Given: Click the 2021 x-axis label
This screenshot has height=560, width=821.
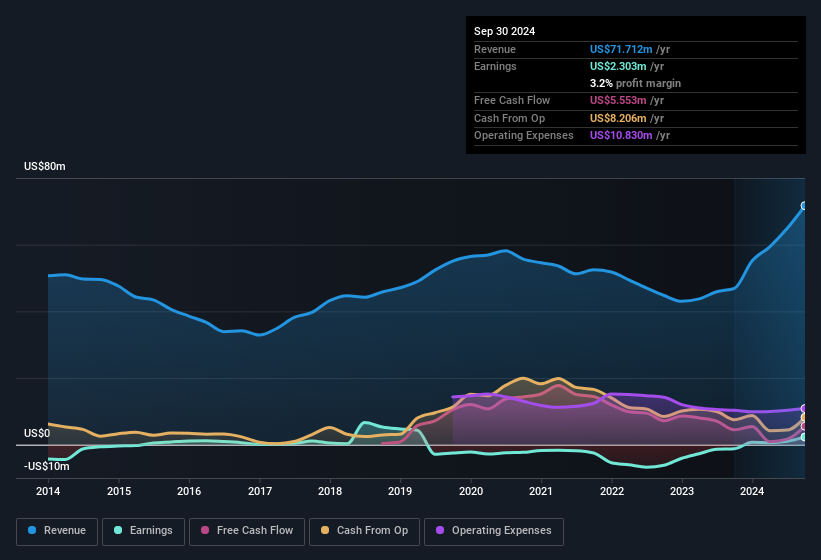Looking at the screenshot, I should click(x=541, y=491).
